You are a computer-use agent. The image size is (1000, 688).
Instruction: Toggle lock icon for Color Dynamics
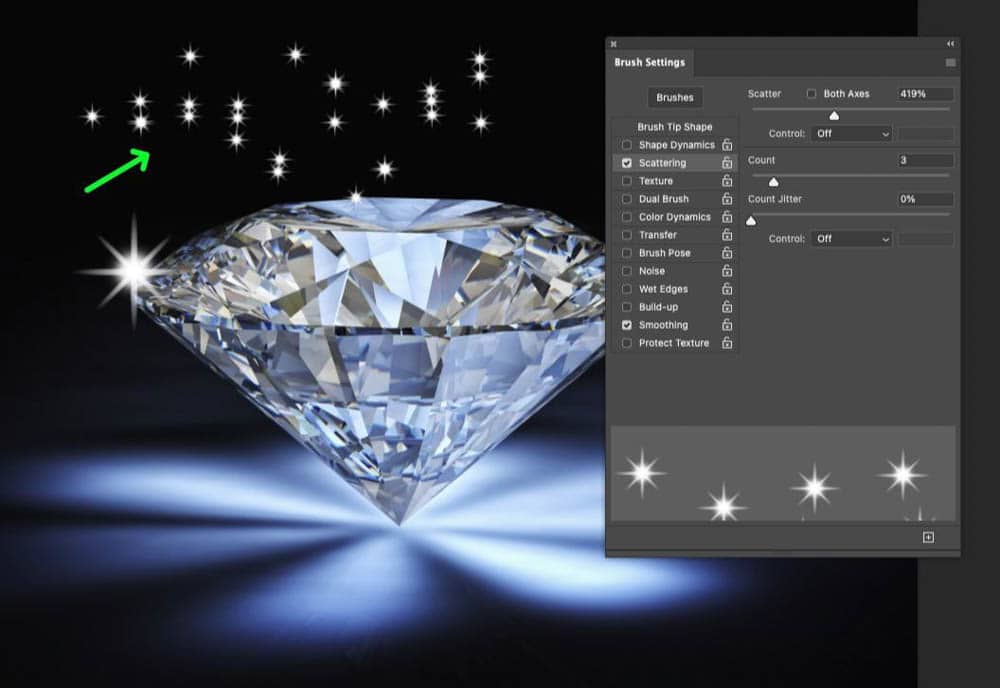726,217
